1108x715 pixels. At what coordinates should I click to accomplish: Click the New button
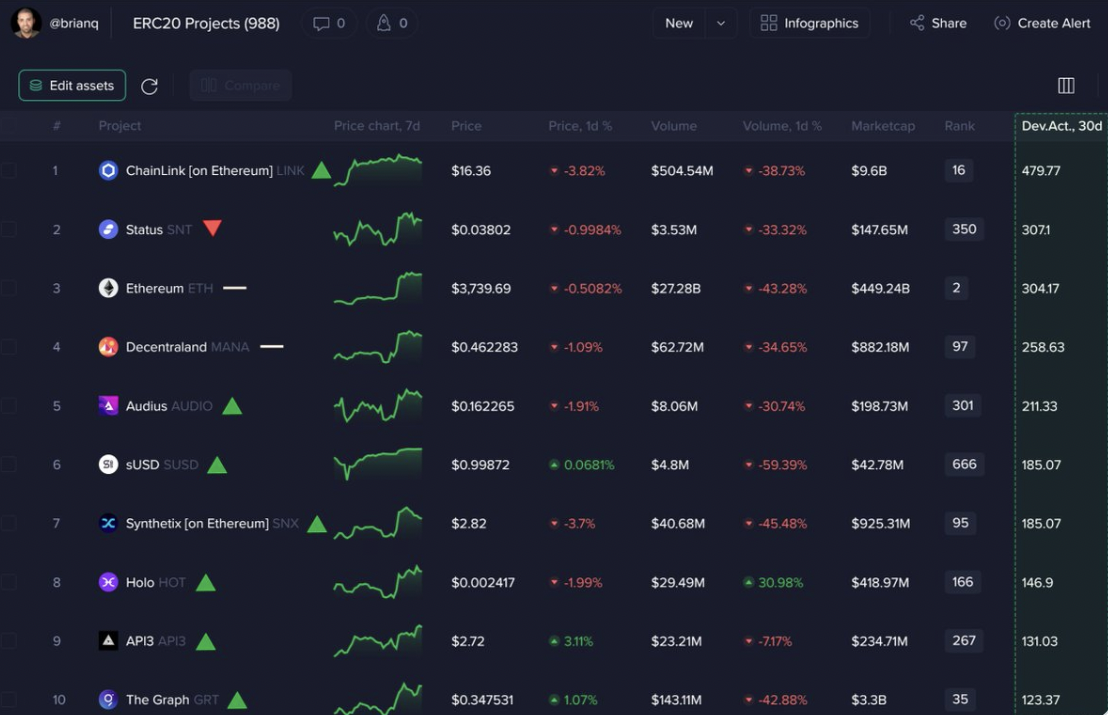(679, 23)
